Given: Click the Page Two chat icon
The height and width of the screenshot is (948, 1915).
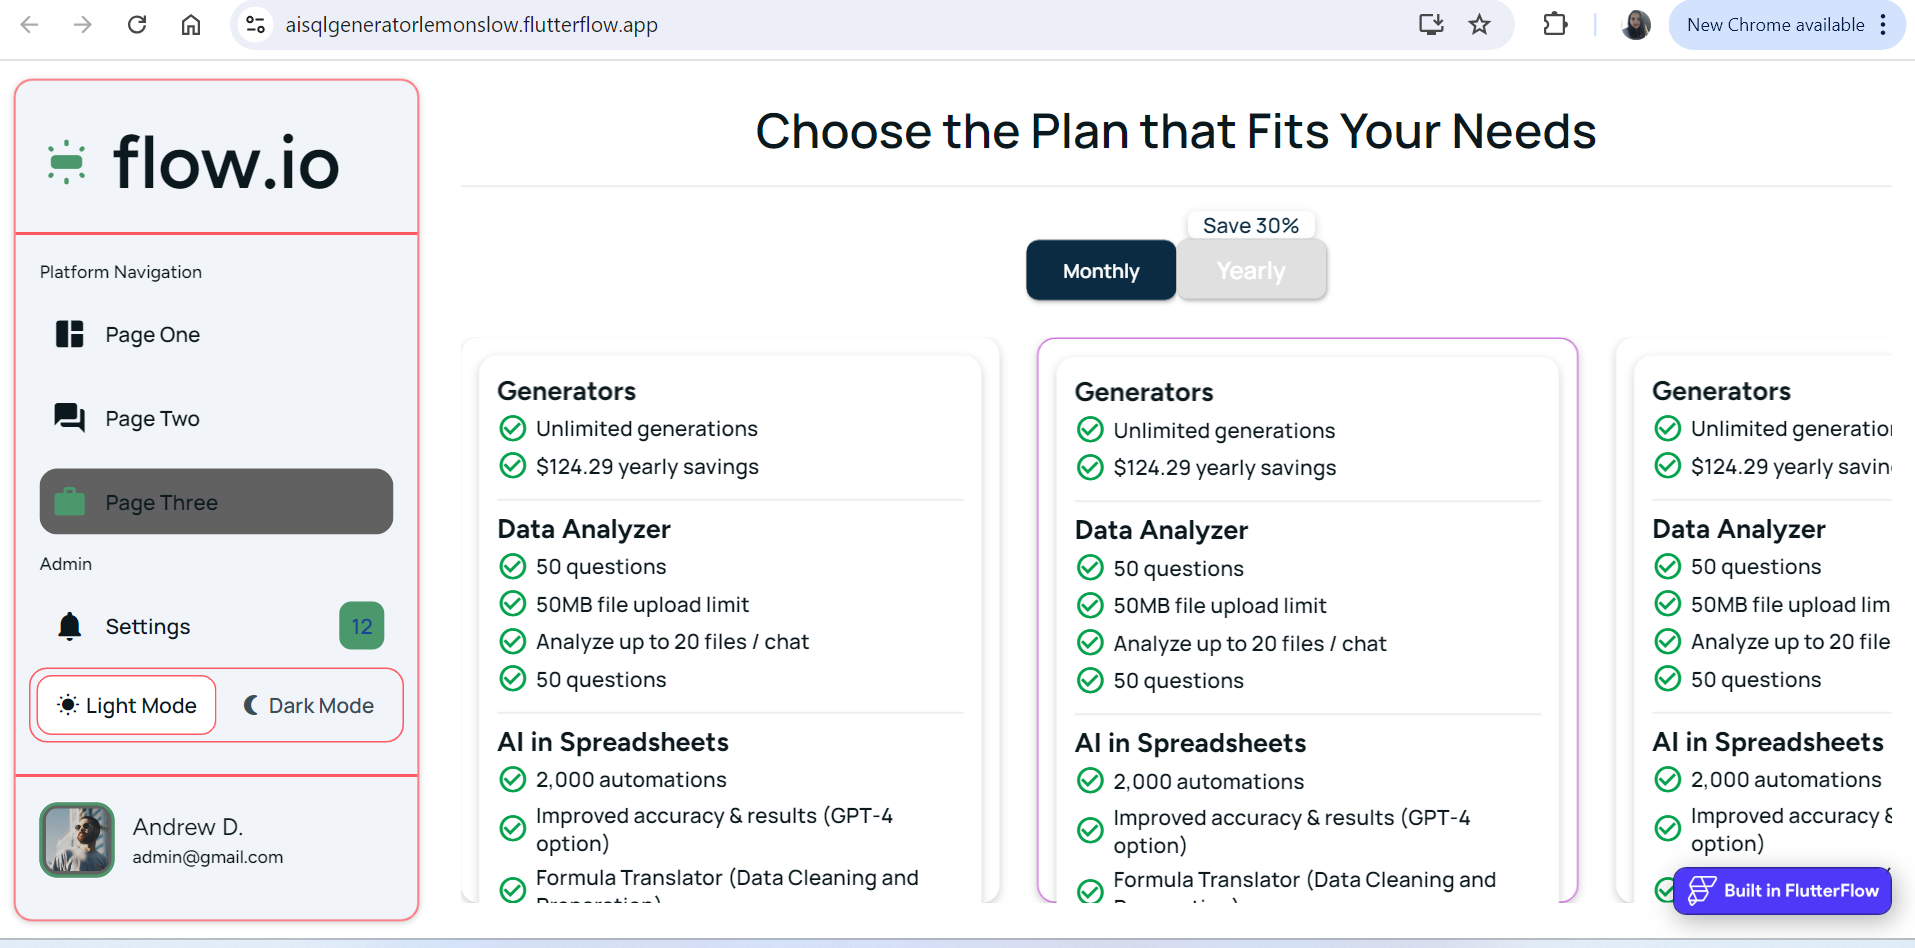Looking at the screenshot, I should [x=70, y=418].
